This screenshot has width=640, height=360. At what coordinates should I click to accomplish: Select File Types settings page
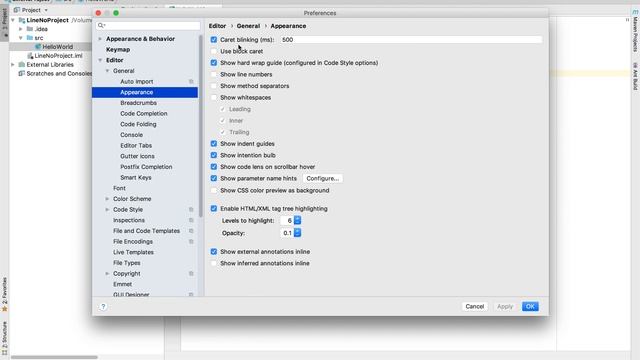pyautogui.click(x=127, y=263)
